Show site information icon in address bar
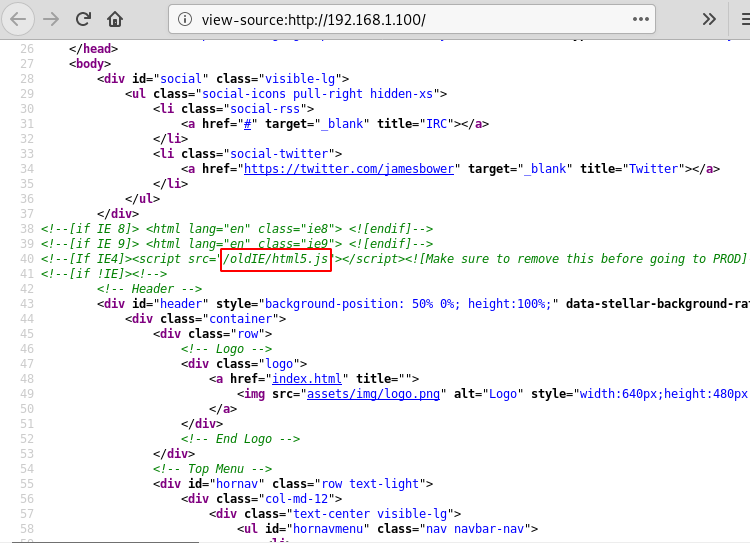Screen dimensions: 750x543 click(x=185, y=20)
